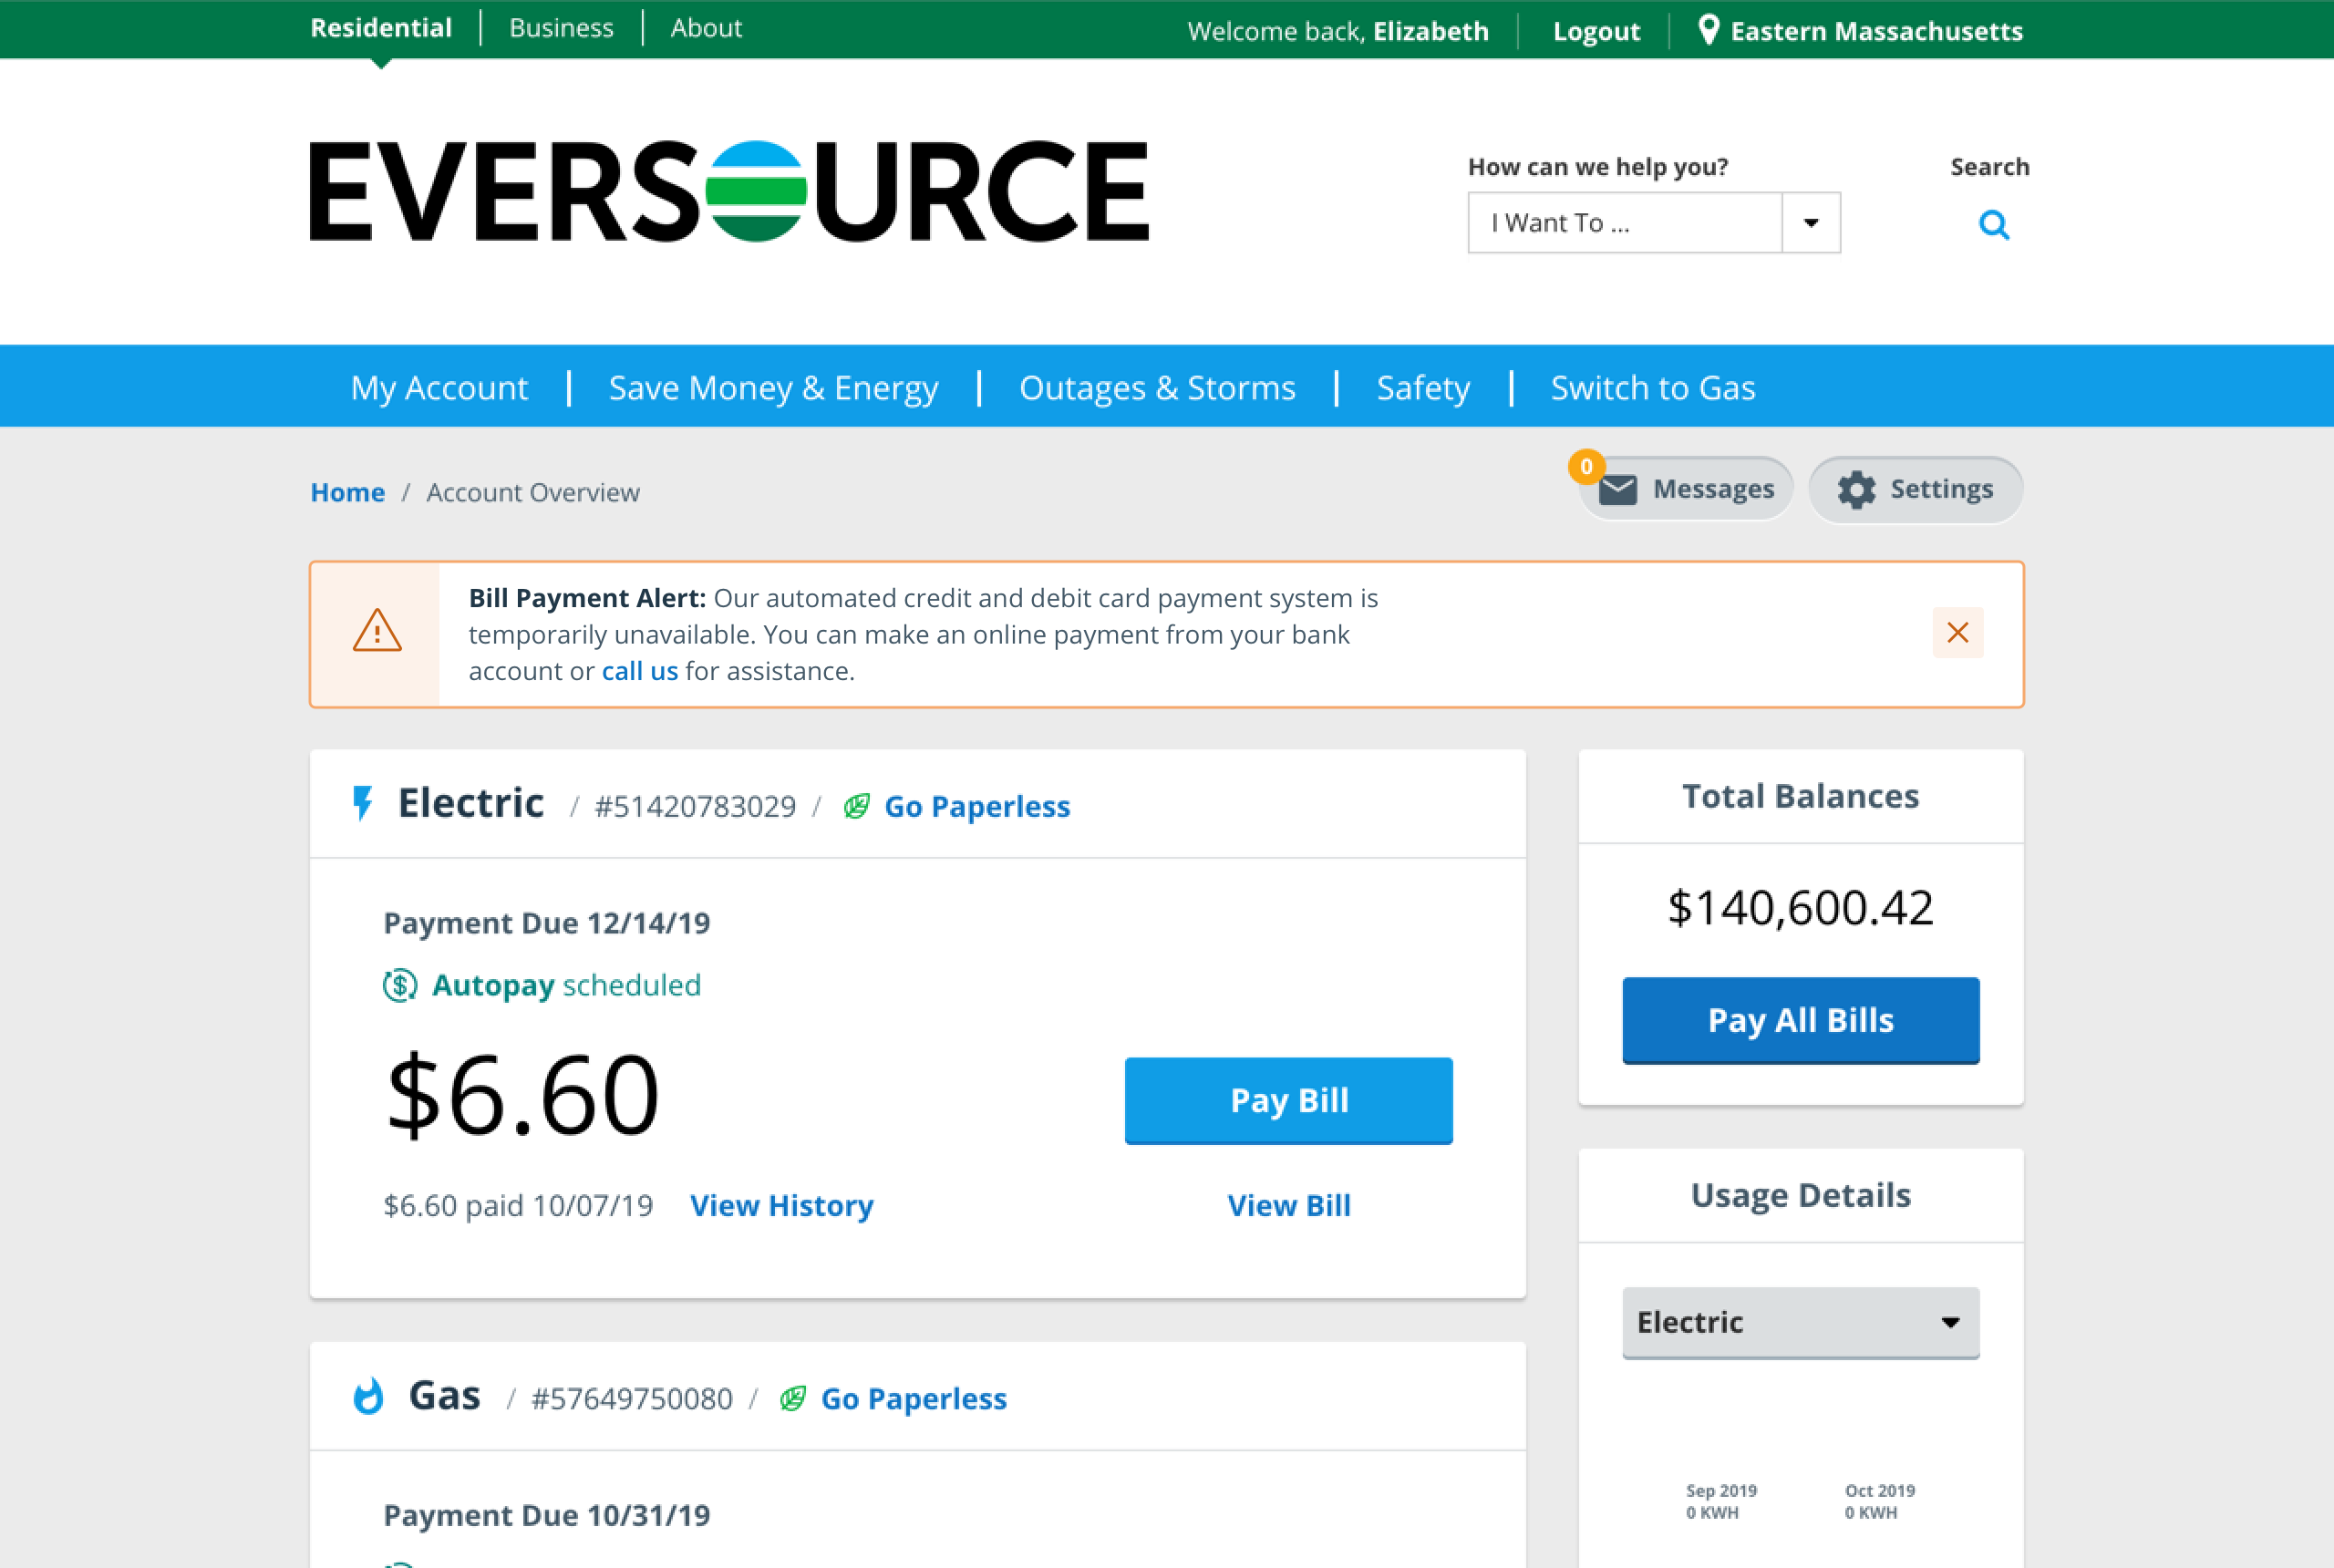Screen dimensions: 2334x1568
Task: Click the Messages envelope icon
Action: 1617,490
